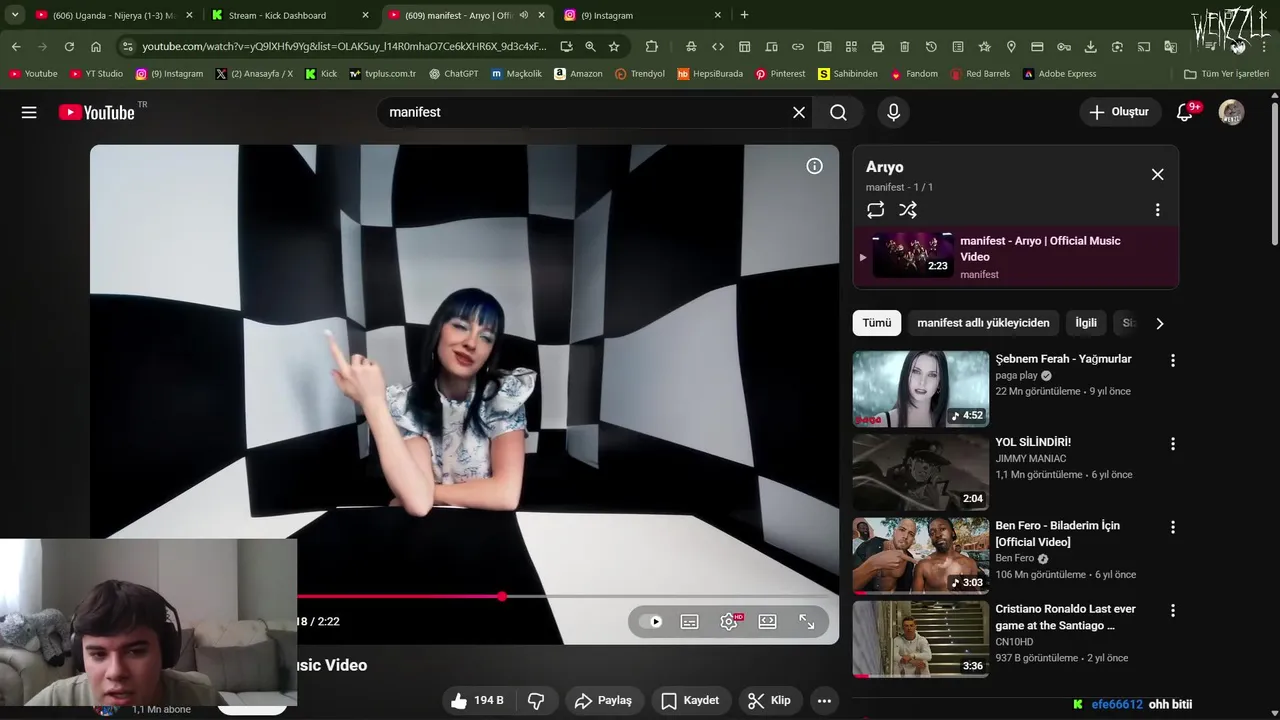
Task: Open the ChatGPT bookmark
Action: point(454,73)
